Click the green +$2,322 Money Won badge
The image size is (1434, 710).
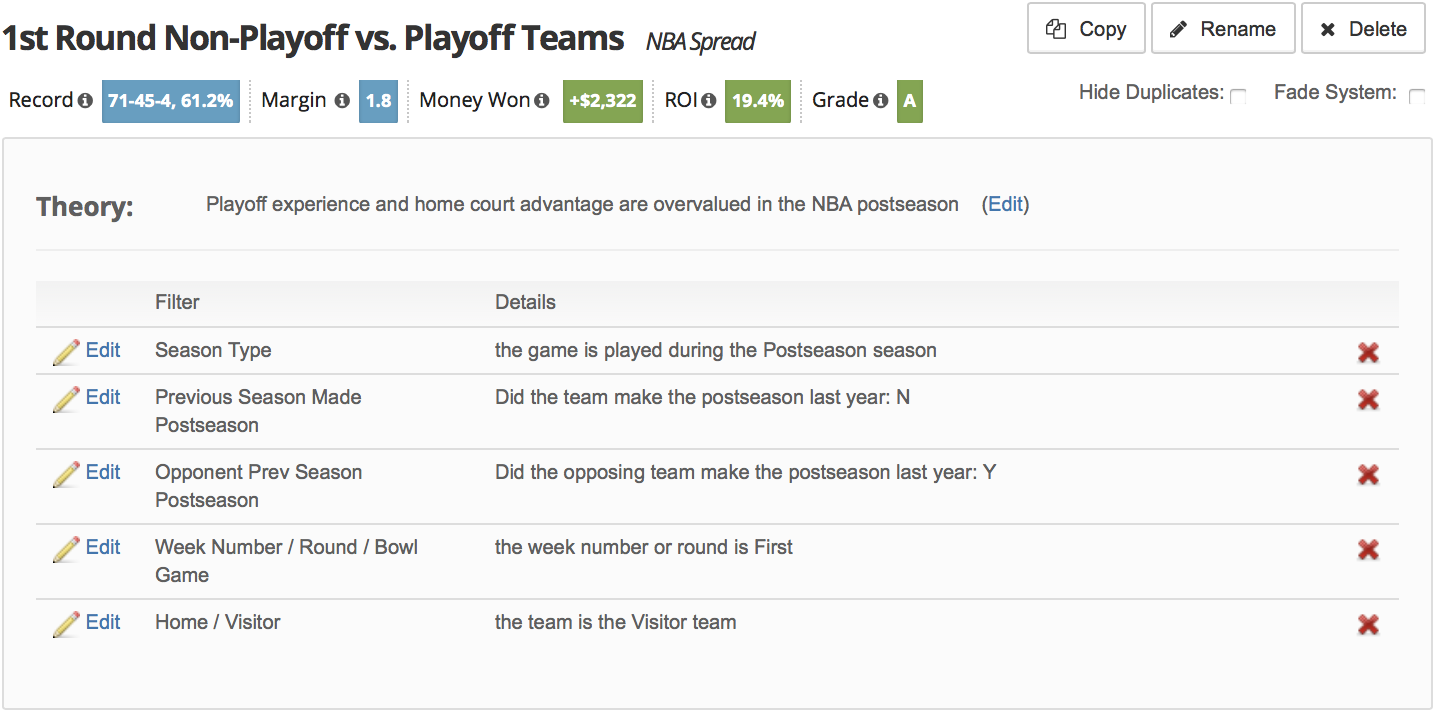coord(603,101)
